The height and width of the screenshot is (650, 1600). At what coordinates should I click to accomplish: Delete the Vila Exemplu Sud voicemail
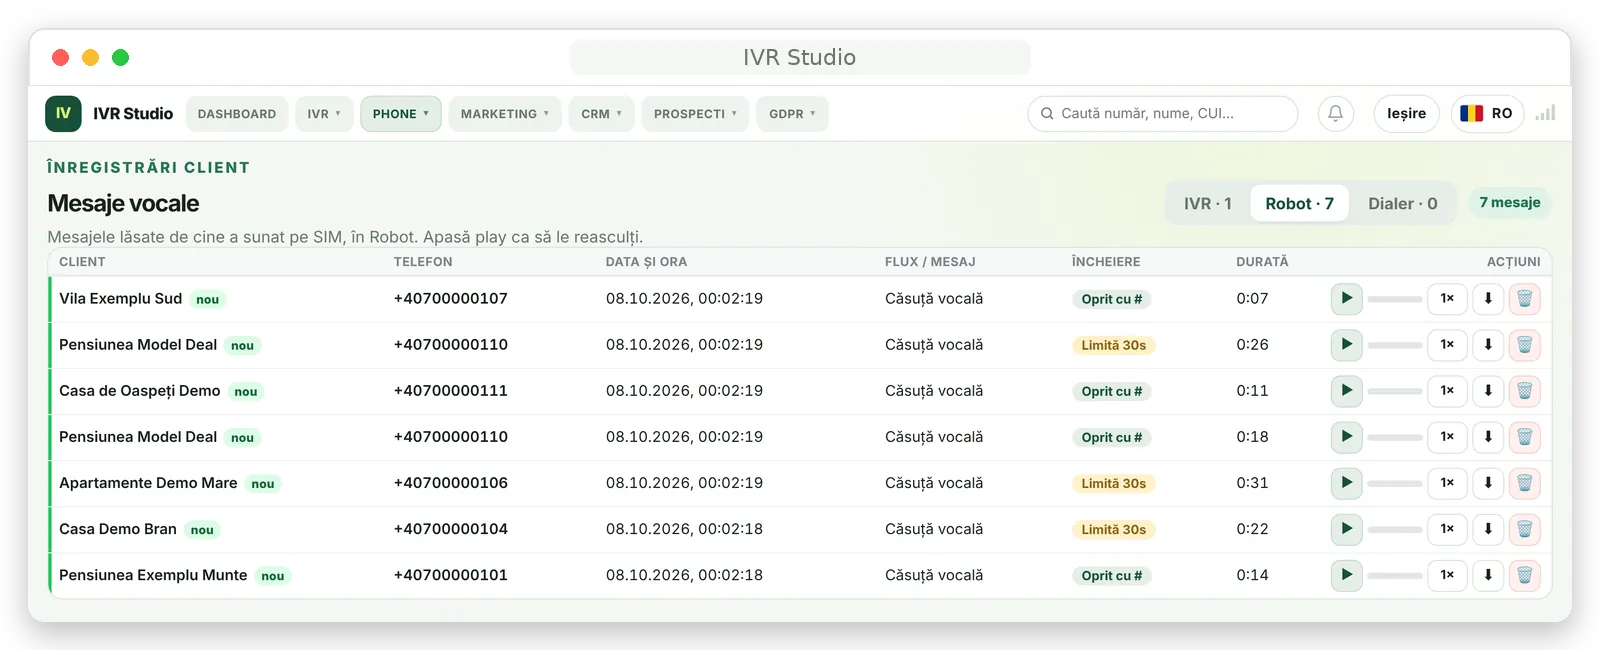pos(1525,299)
